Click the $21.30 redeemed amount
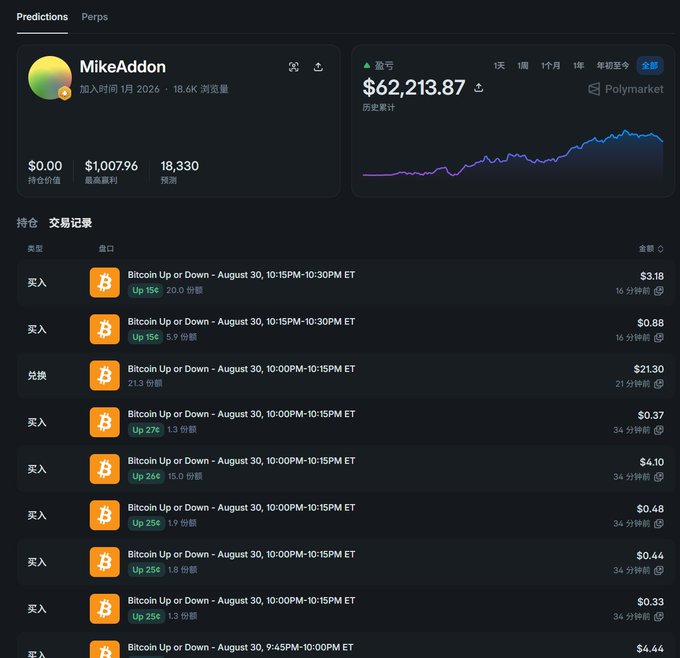Image resolution: width=680 pixels, height=658 pixels. (648, 369)
